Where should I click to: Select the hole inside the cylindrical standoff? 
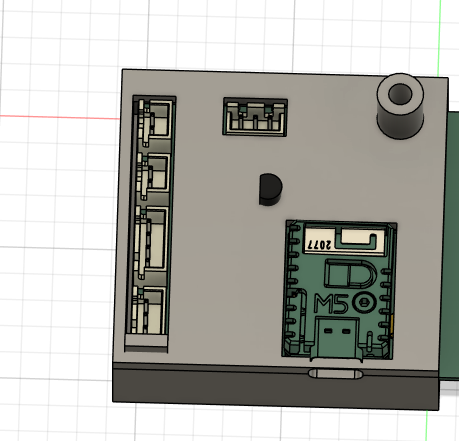(400, 94)
